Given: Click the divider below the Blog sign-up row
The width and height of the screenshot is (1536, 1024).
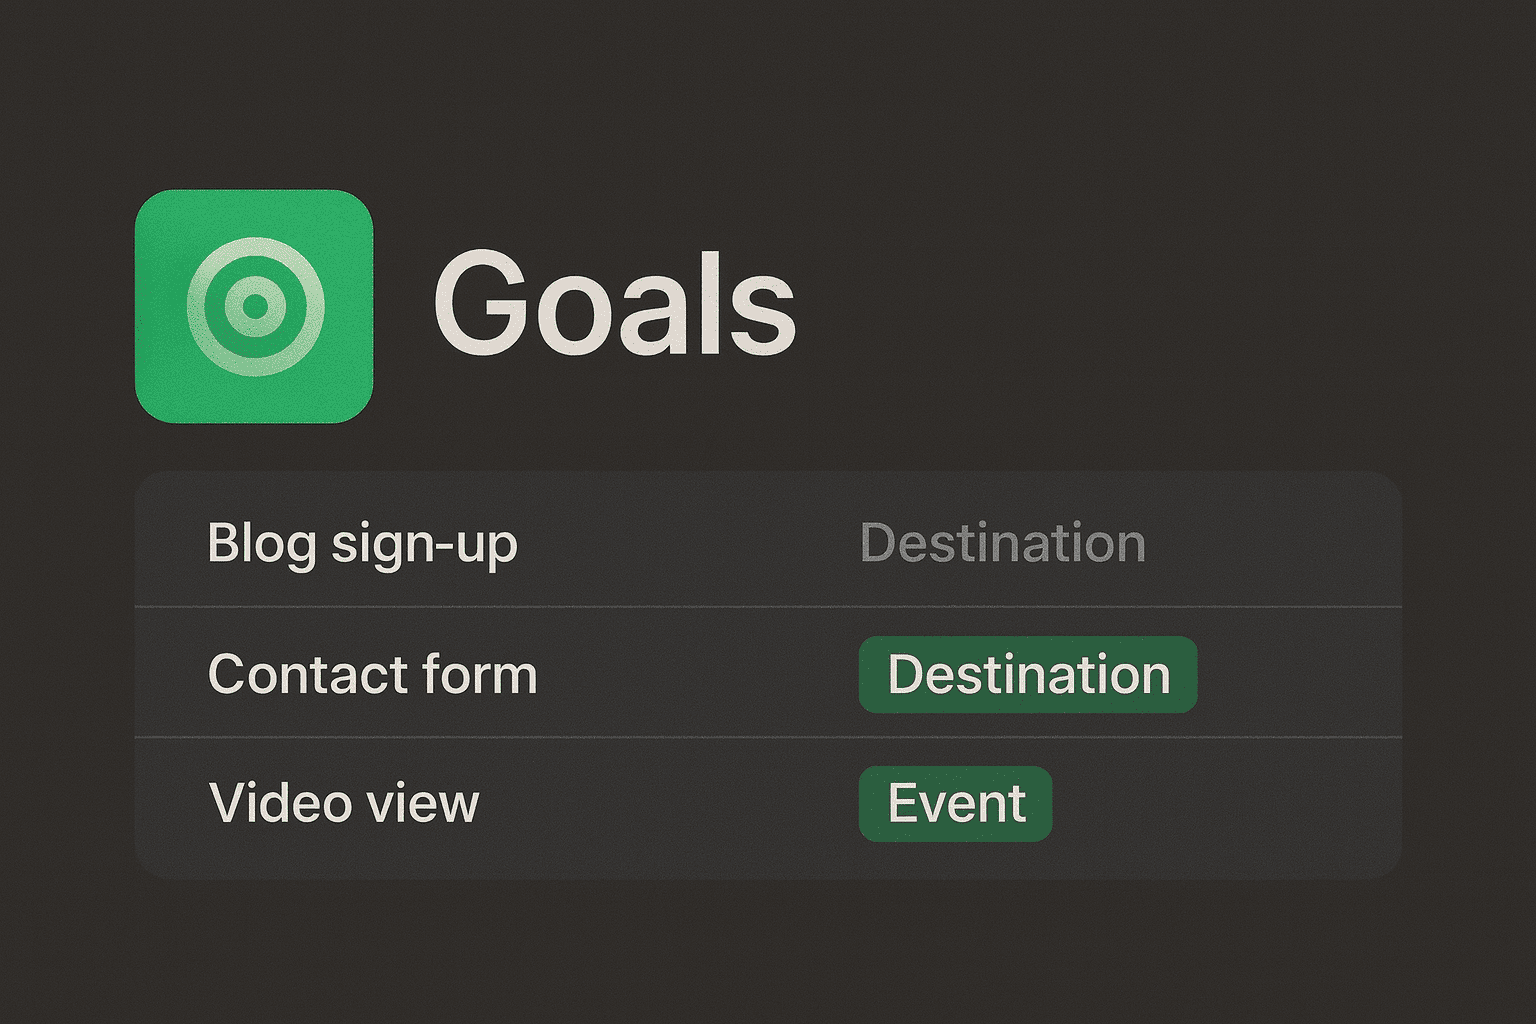Looking at the screenshot, I should [768, 606].
